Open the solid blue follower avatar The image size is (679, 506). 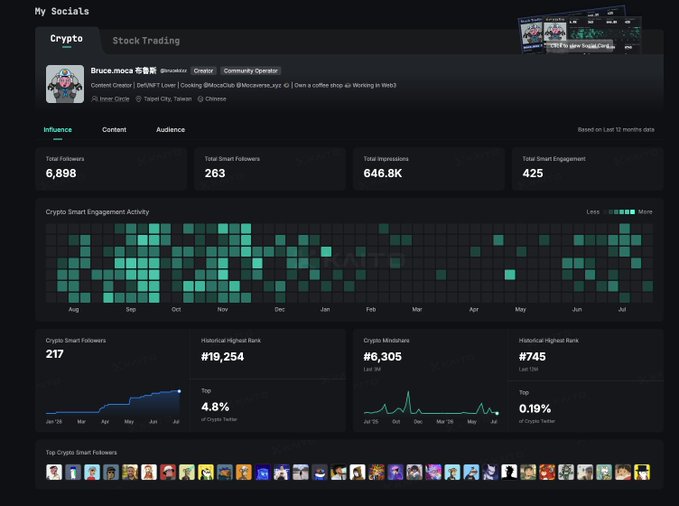pyautogui.click(x=262, y=472)
